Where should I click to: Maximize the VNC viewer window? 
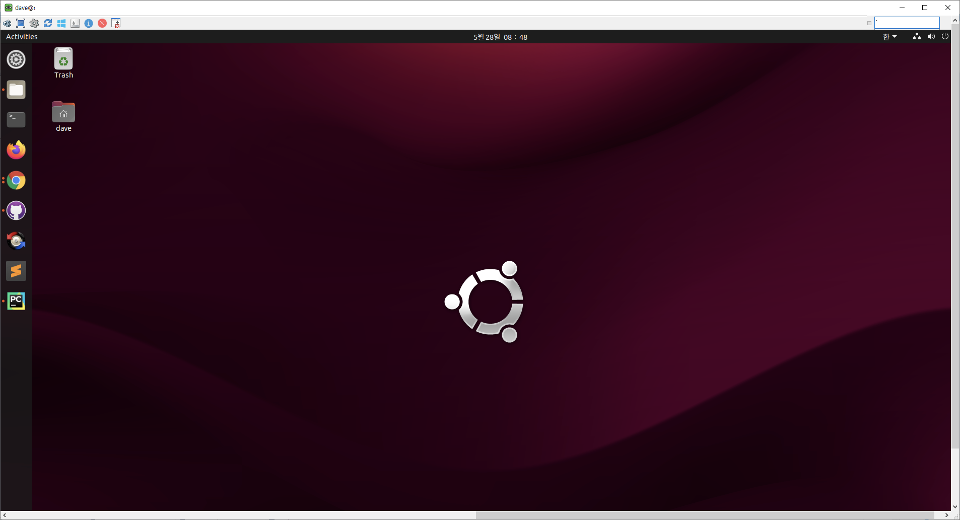[x=924, y=7]
